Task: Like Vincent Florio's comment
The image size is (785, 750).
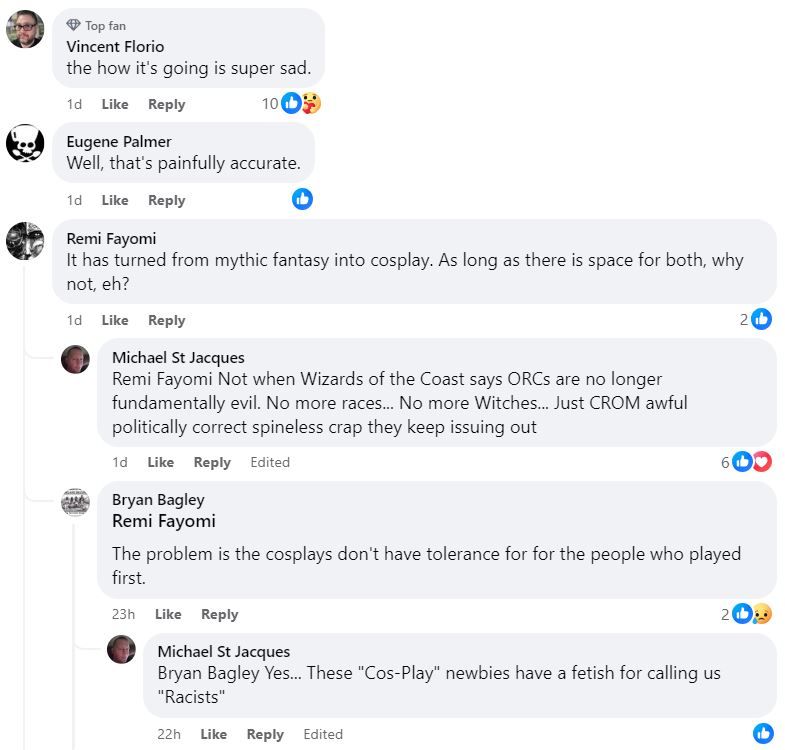Action: tap(115, 104)
